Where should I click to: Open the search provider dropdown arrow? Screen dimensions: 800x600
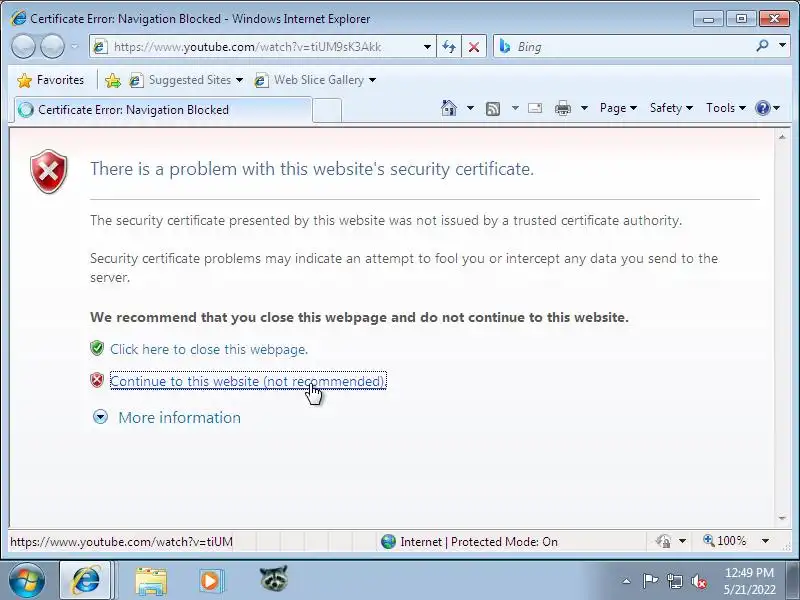[782, 45]
